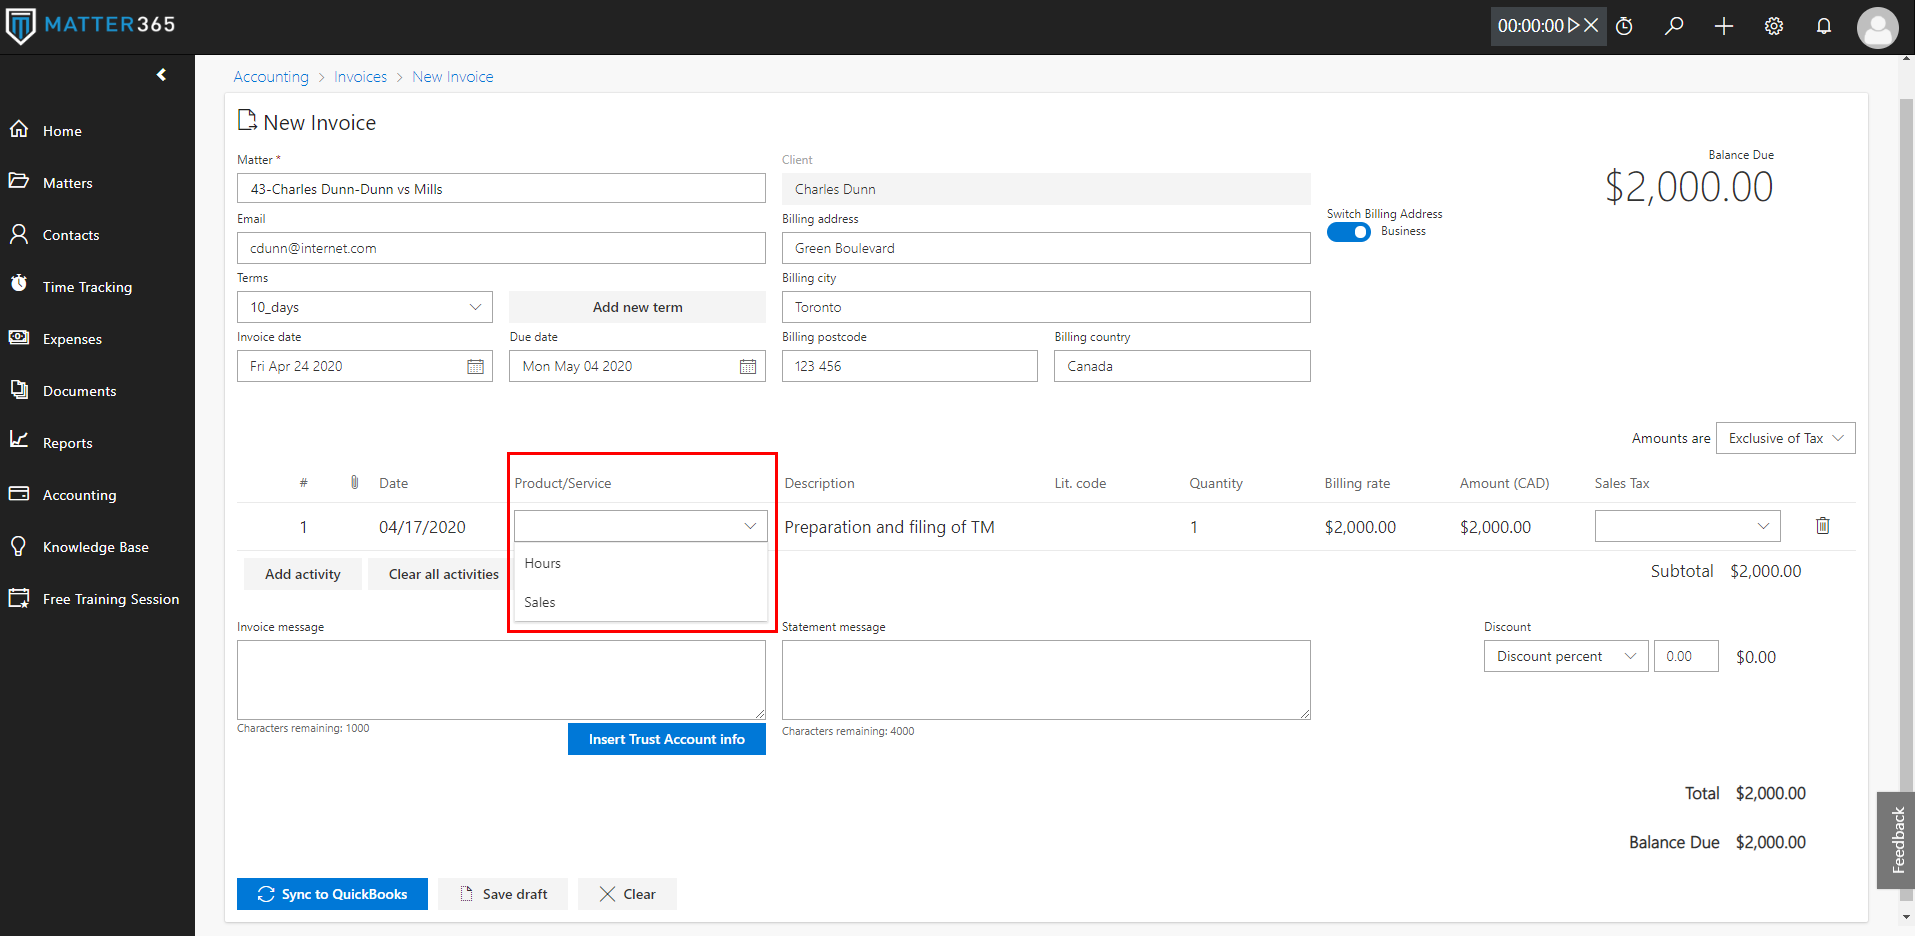Click the Add activity button
Image resolution: width=1915 pixels, height=936 pixels.
click(x=303, y=574)
